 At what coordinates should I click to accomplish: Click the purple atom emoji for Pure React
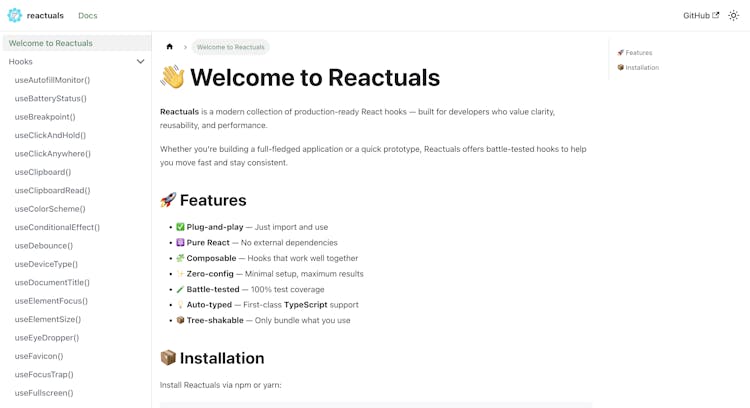tap(180, 243)
